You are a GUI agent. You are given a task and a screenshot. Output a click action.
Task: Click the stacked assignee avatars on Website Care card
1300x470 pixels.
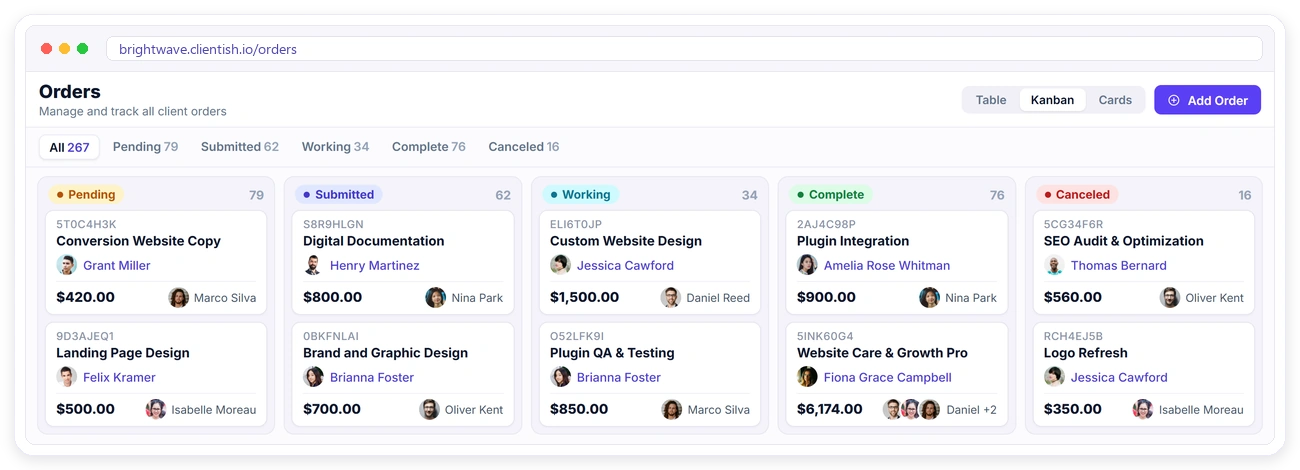coord(911,409)
